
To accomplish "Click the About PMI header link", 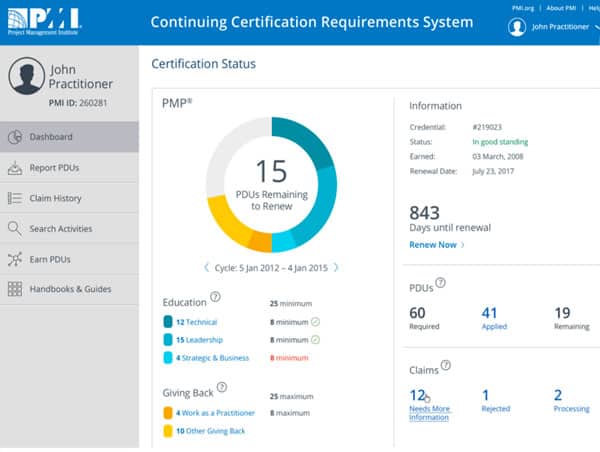I will [561, 8].
